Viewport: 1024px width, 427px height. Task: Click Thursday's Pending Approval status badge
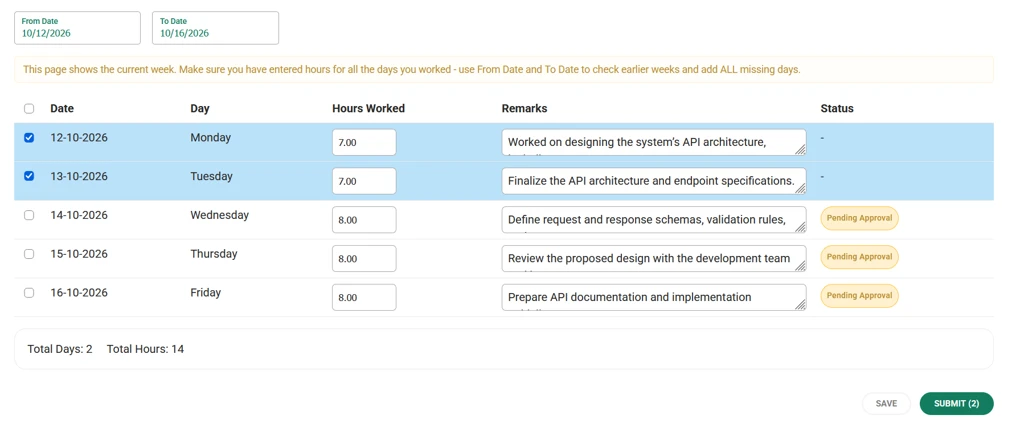[x=859, y=257]
